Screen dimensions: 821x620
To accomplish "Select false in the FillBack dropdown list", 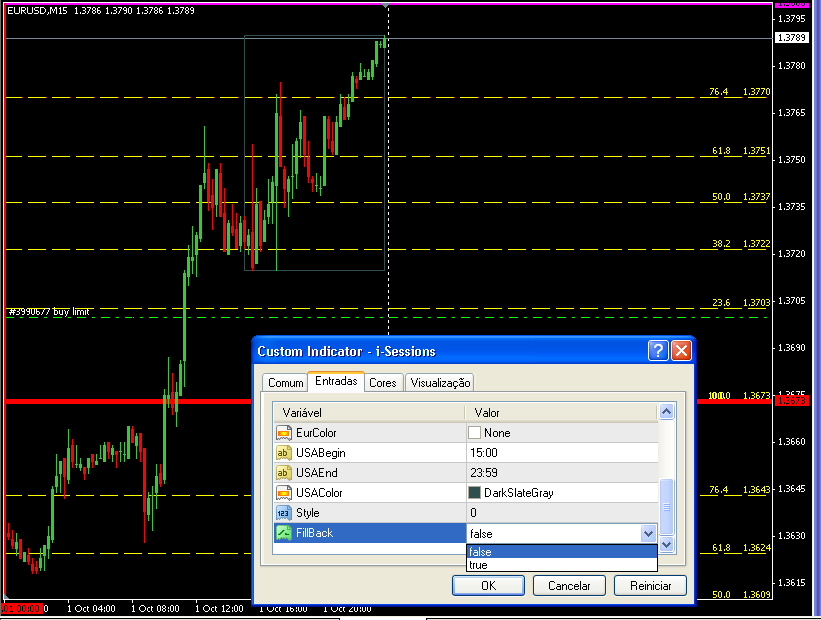I will point(561,551).
